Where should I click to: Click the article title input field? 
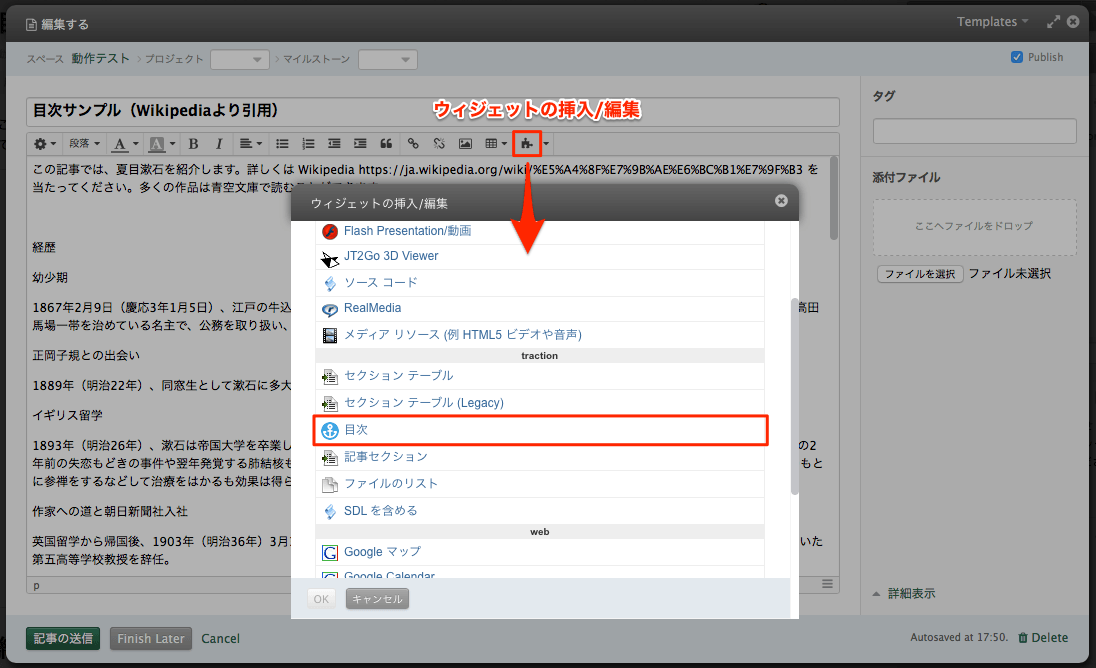coord(433,111)
